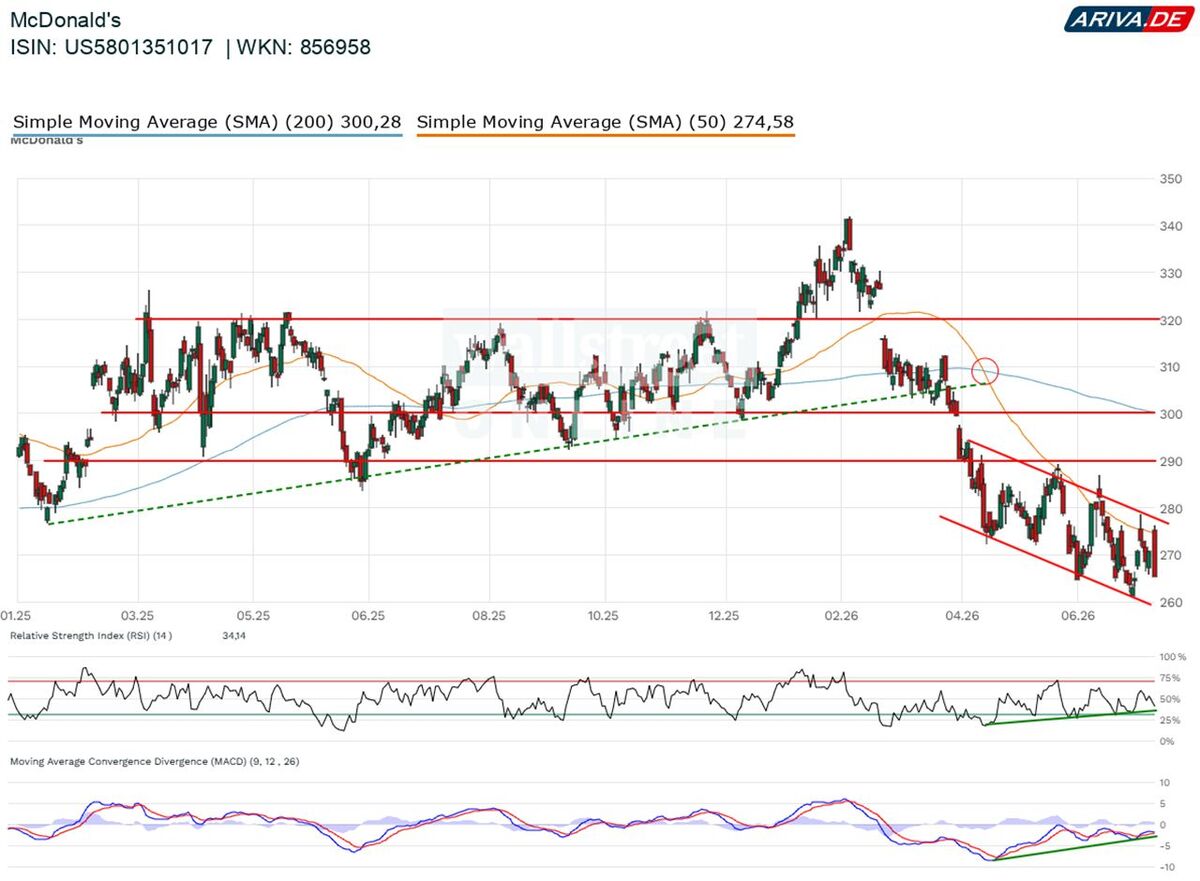
Task: Click the MACD (9, 12, 26) indicator label
Action: pyautogui.click(x=155, y=762)
